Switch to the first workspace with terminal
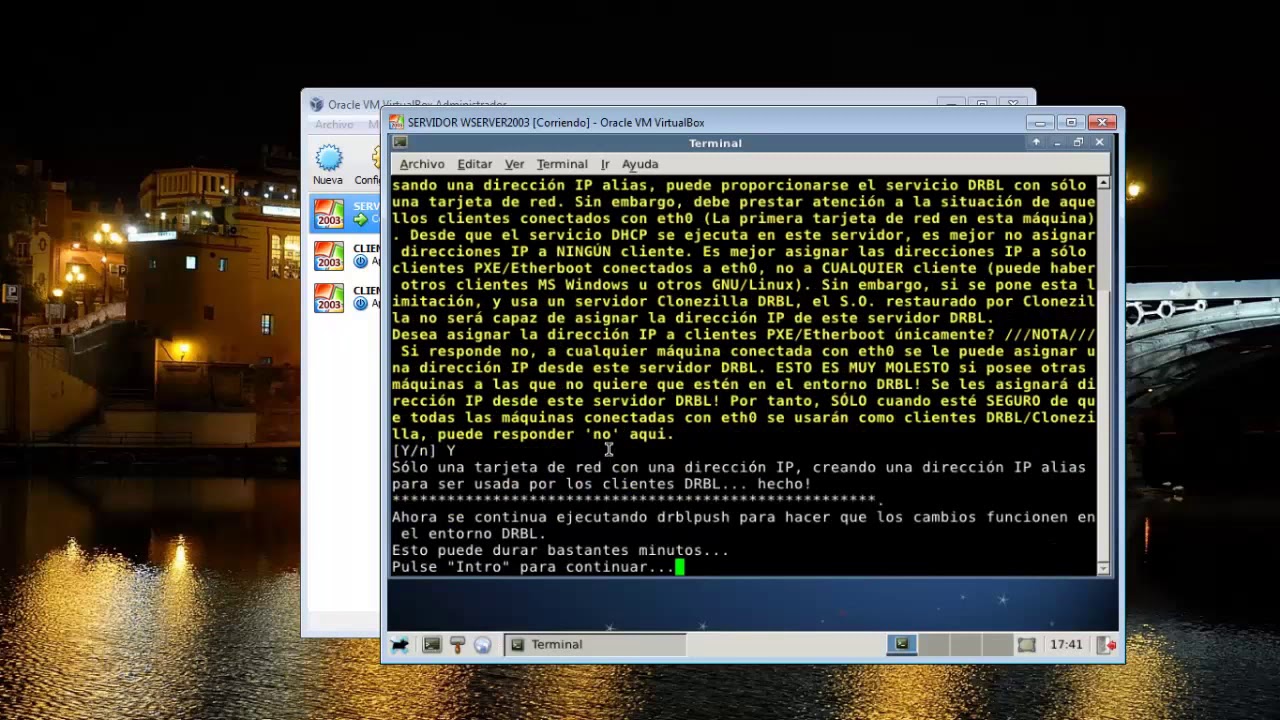Viewport: 1280px width, 720px height. pyautogui.click(x=902, y=645)
